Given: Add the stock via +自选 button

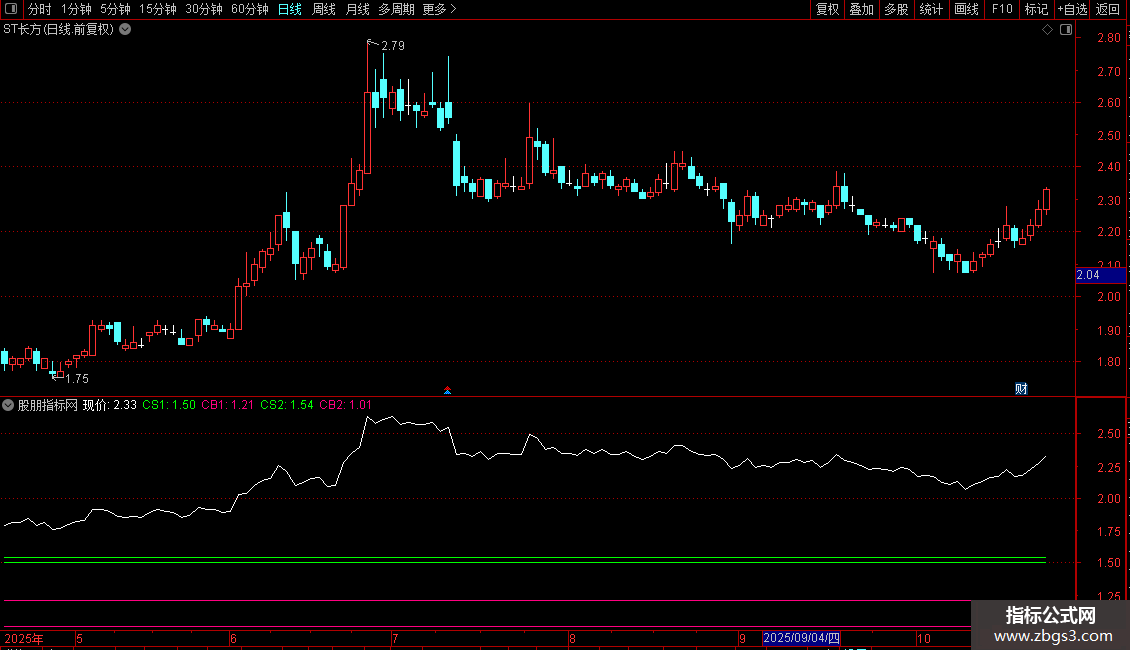Looking at the screenshot, I should [x=1072, y=9].
